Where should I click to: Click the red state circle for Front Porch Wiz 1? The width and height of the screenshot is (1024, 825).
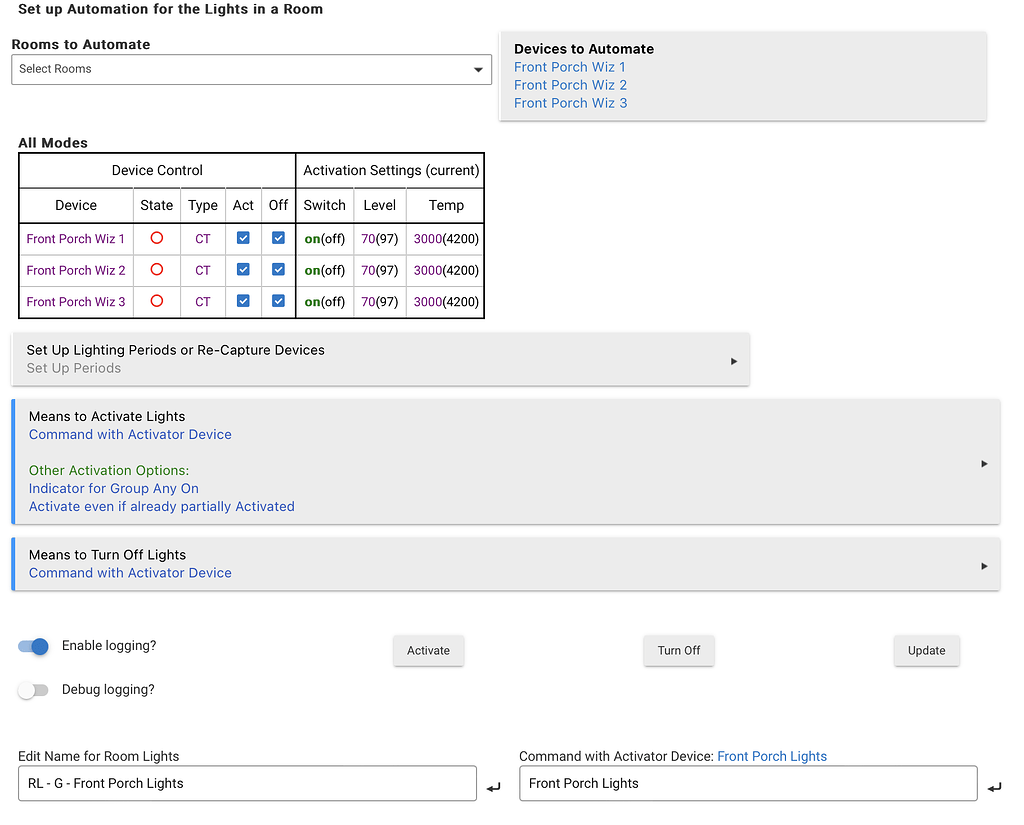(x=156, y=238)
